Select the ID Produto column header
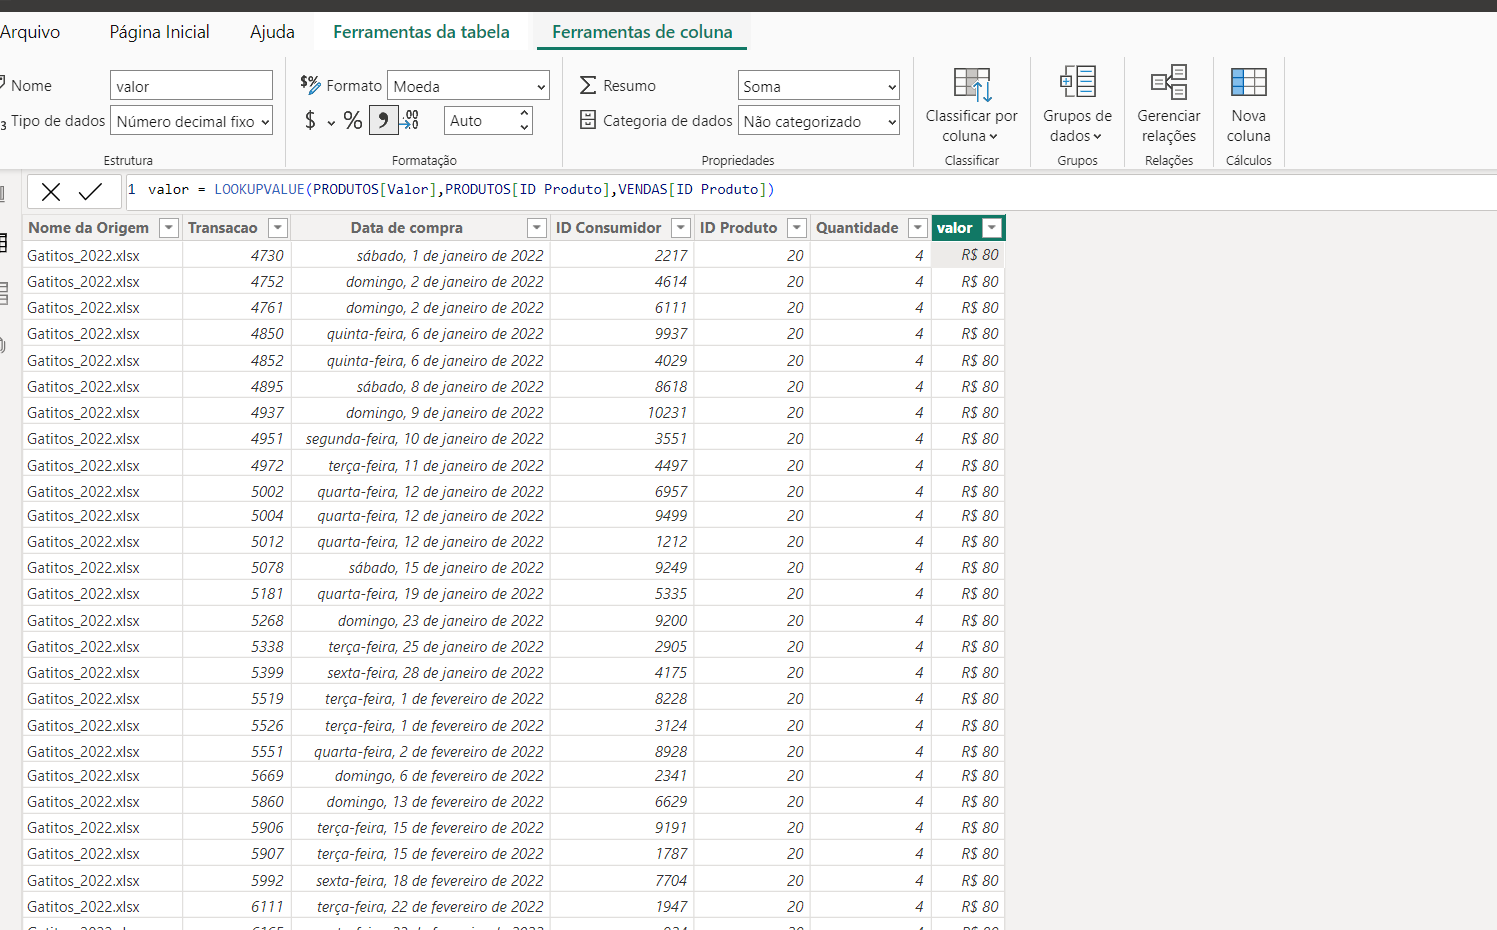The height and width of the screenshot is (930, 1497). point(738,228)
